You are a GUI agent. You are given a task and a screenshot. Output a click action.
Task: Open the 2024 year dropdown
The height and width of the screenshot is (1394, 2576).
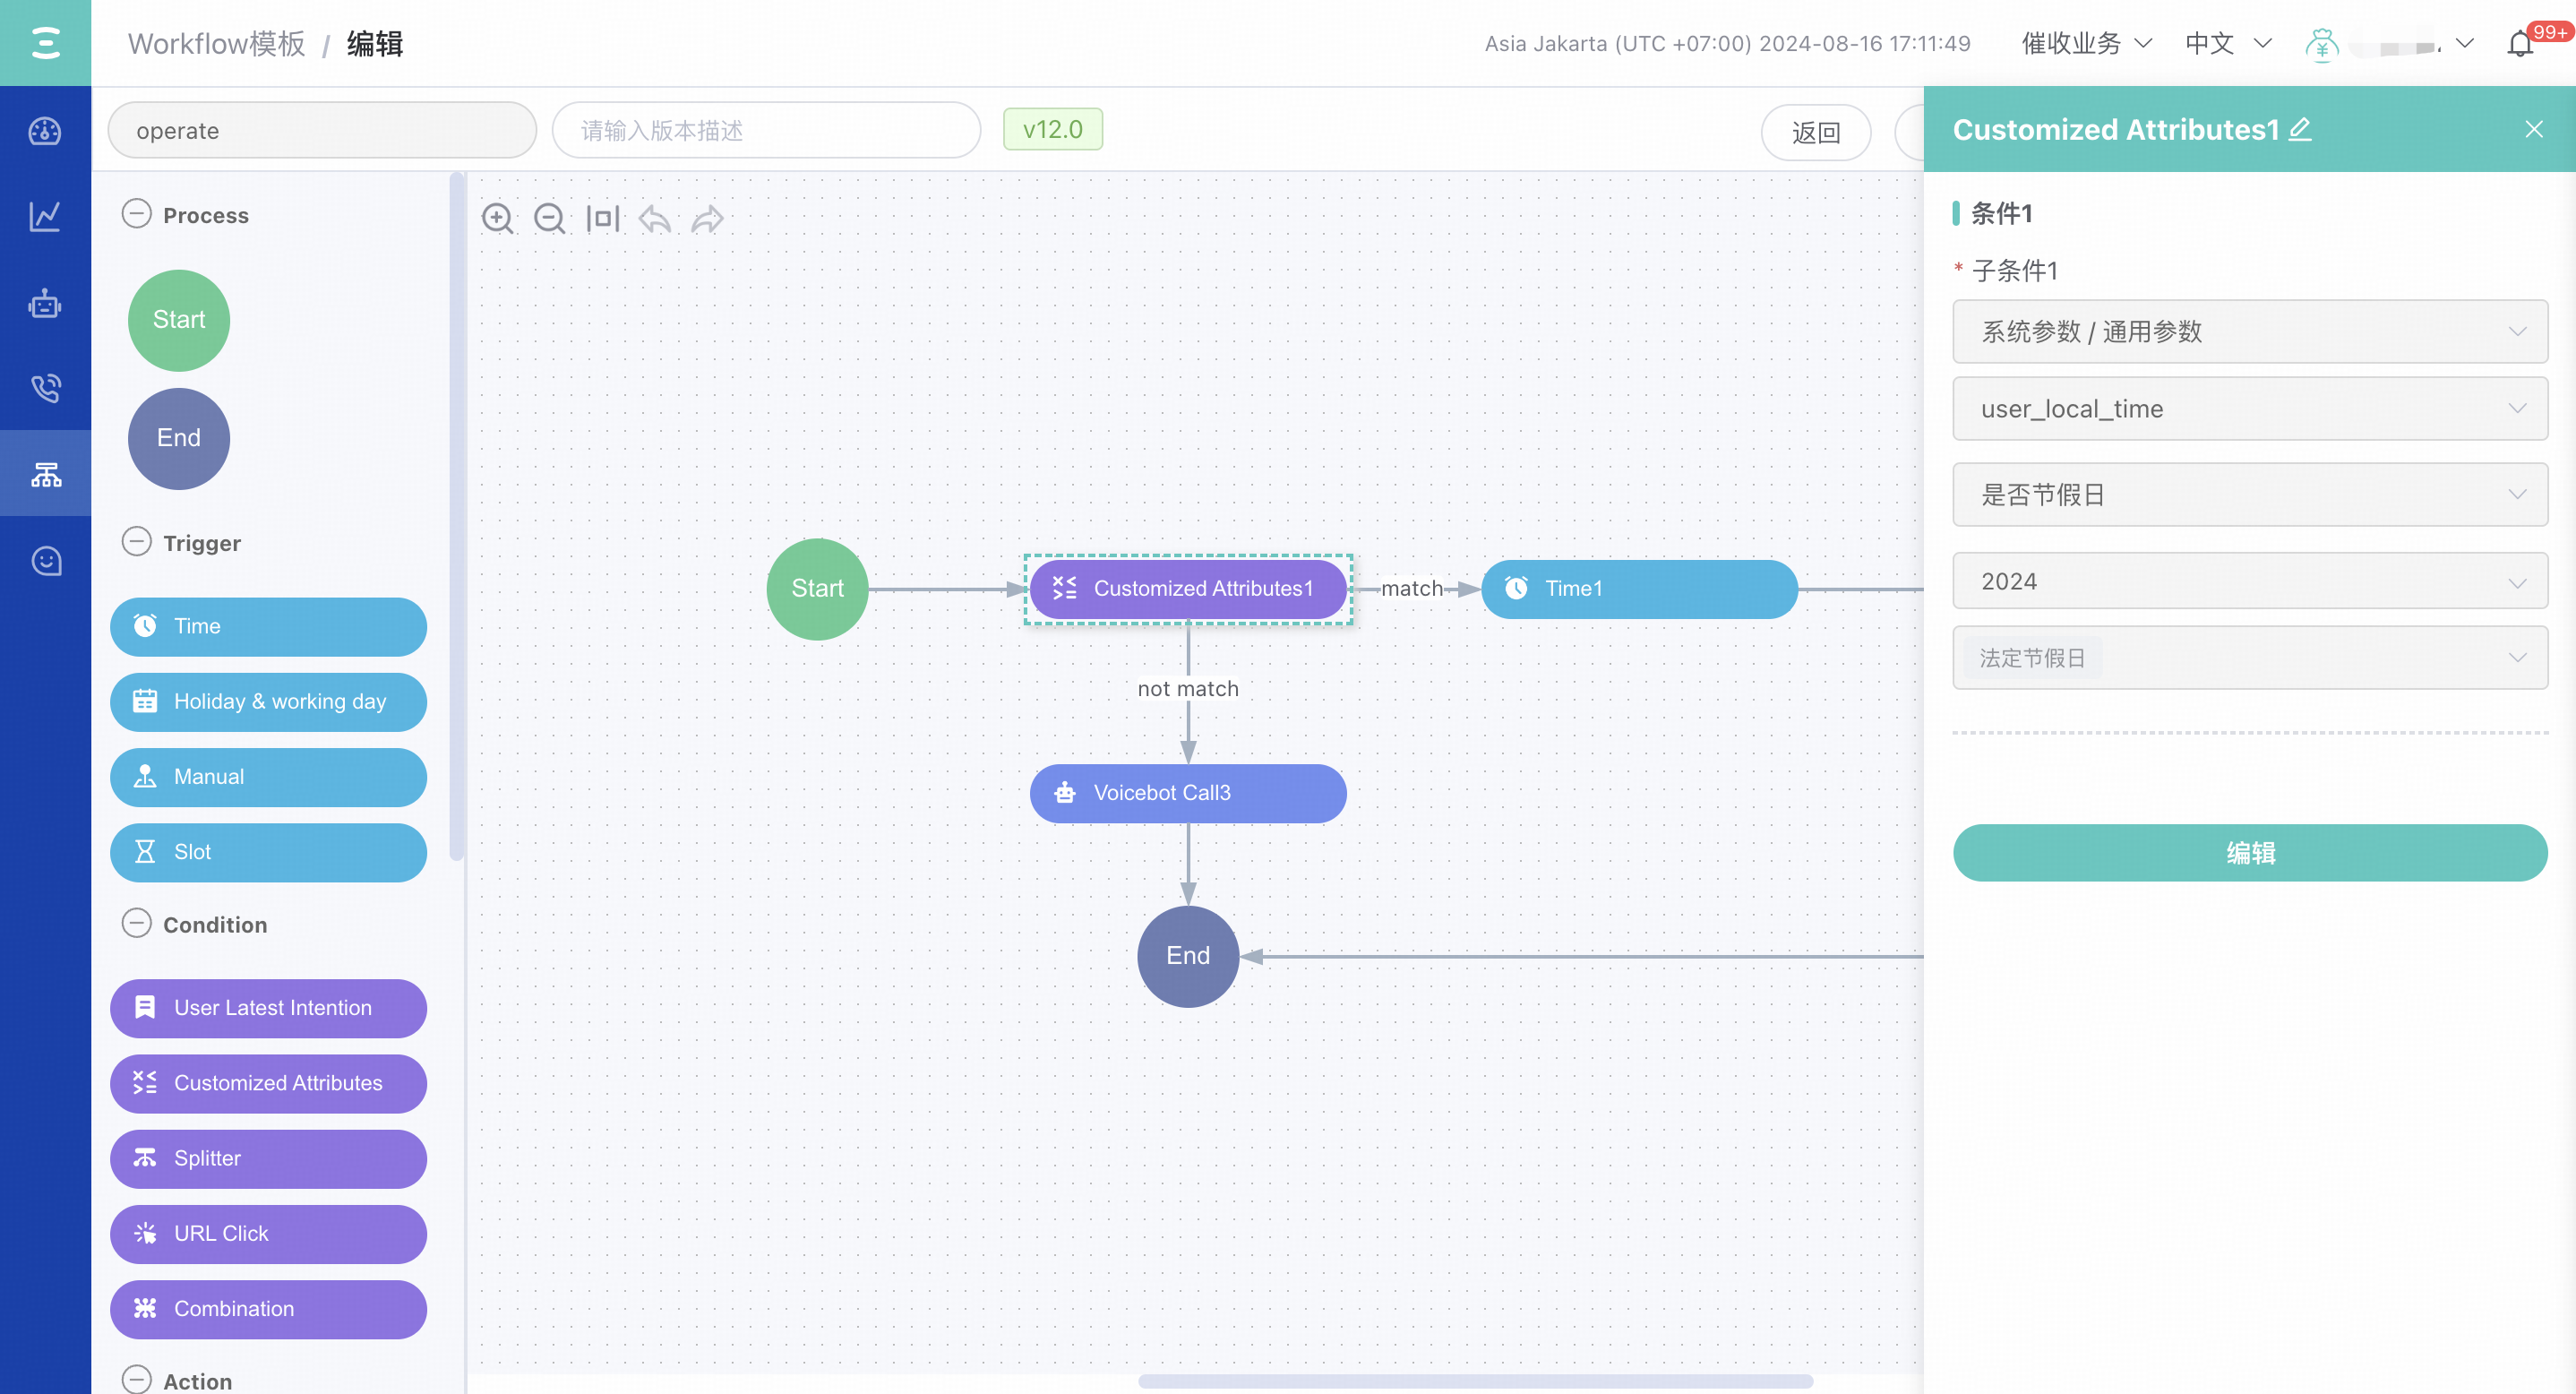[2250, 581]
